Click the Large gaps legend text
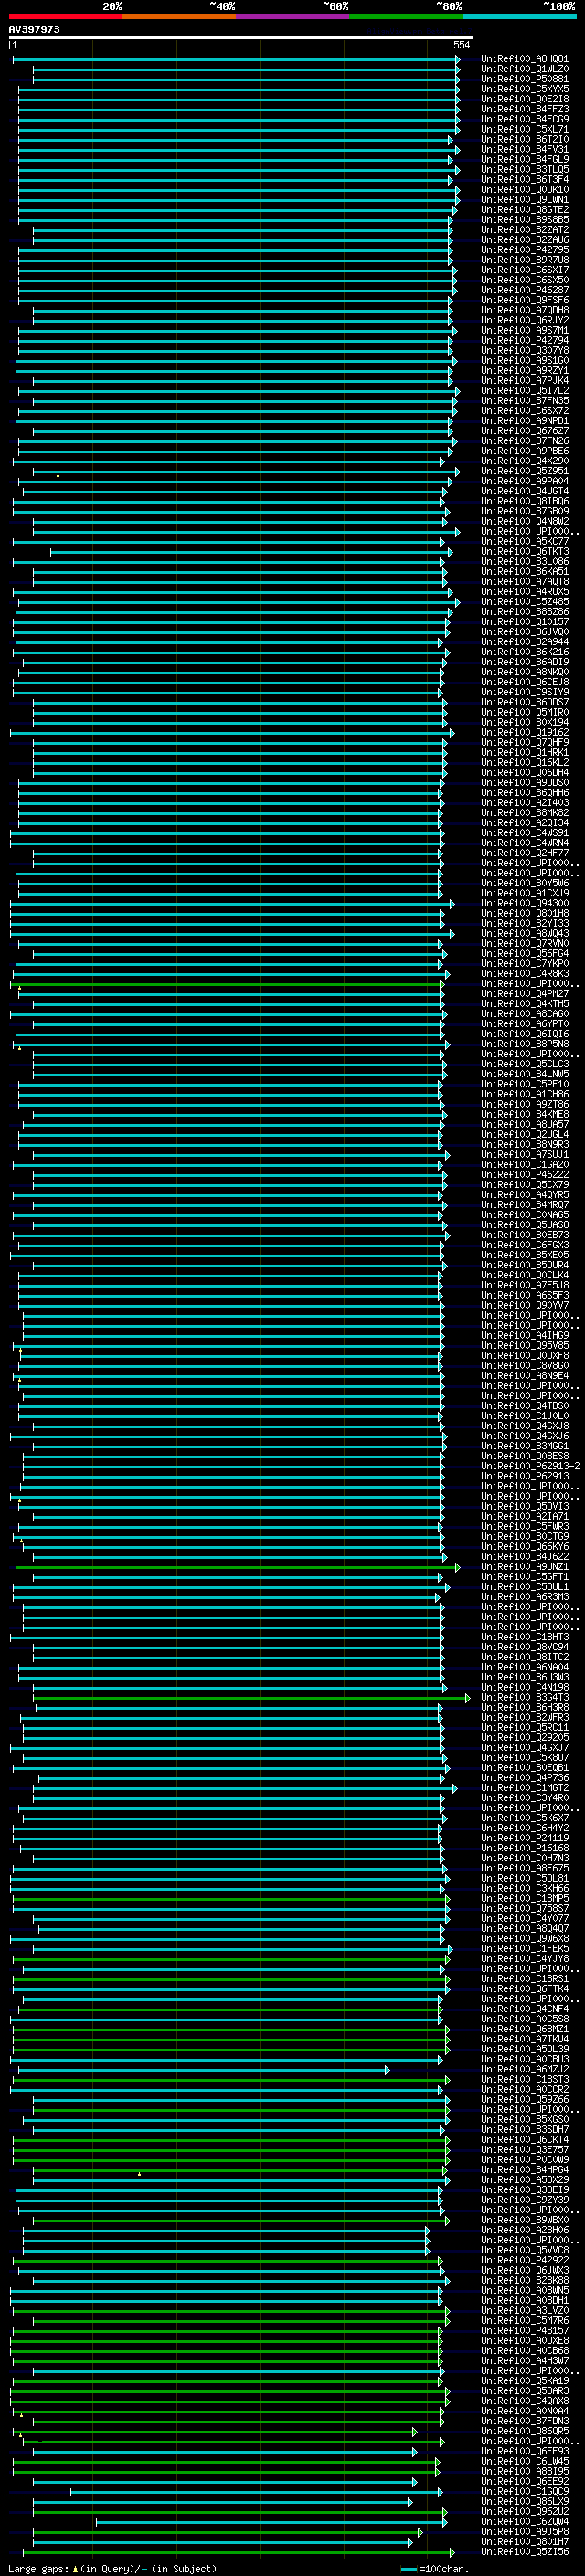This screenshot has width=585, height=2576. [x=112, y=2568]
